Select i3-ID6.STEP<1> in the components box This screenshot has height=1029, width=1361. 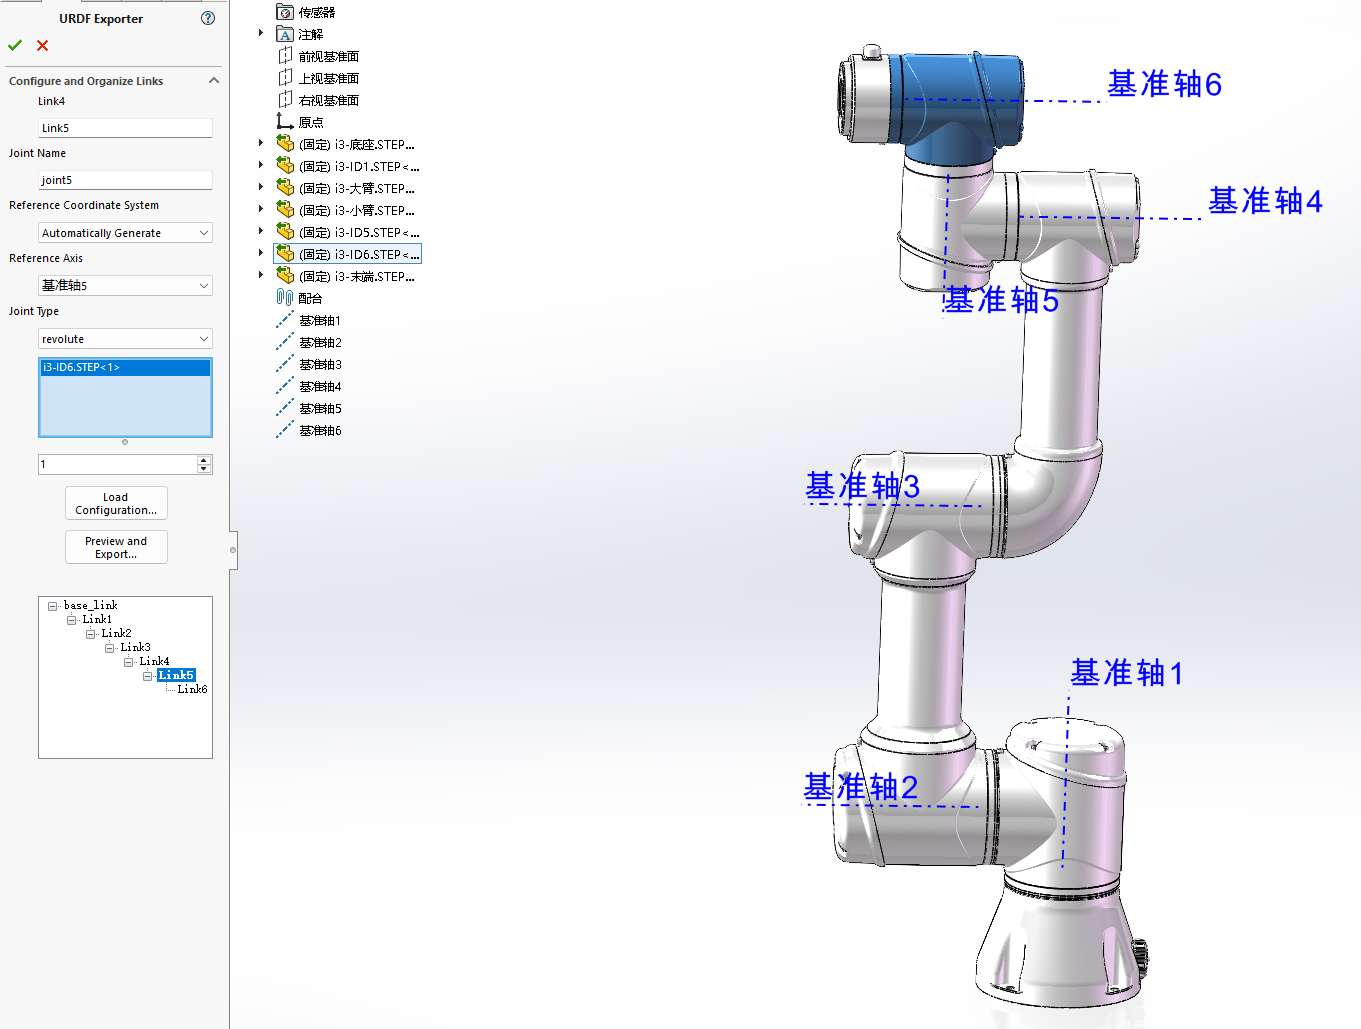125,367
